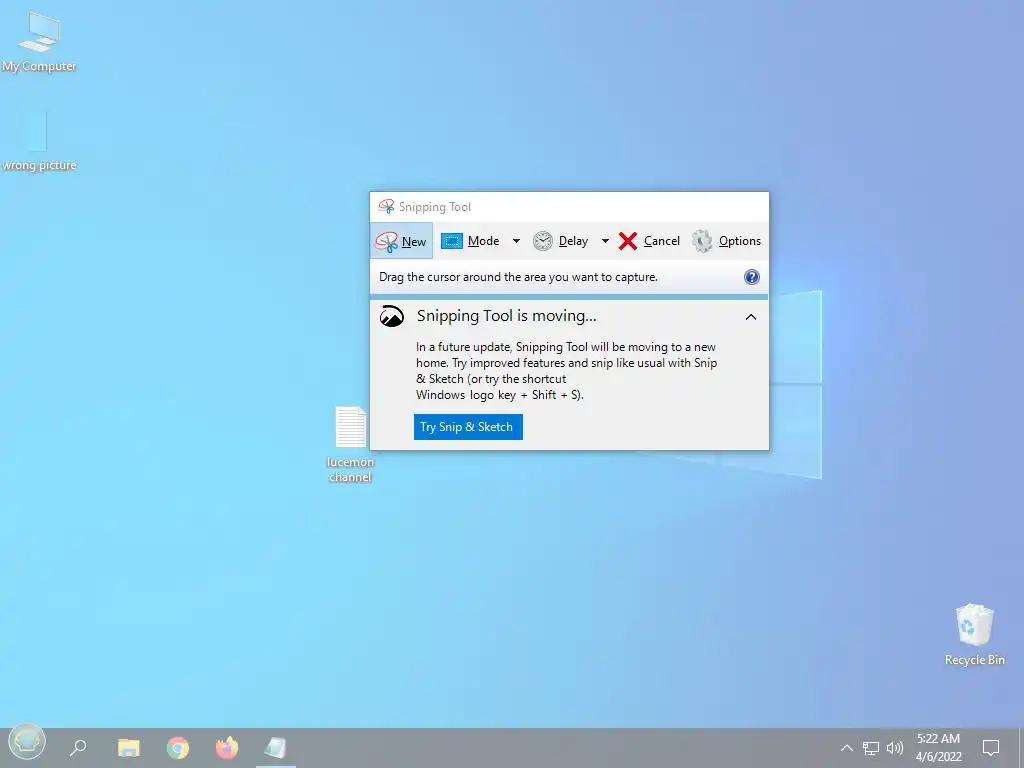Click the Snip & Sketch logo icon
The height and width of the screenshot is (768, 1024).
[x=392, y=316]
